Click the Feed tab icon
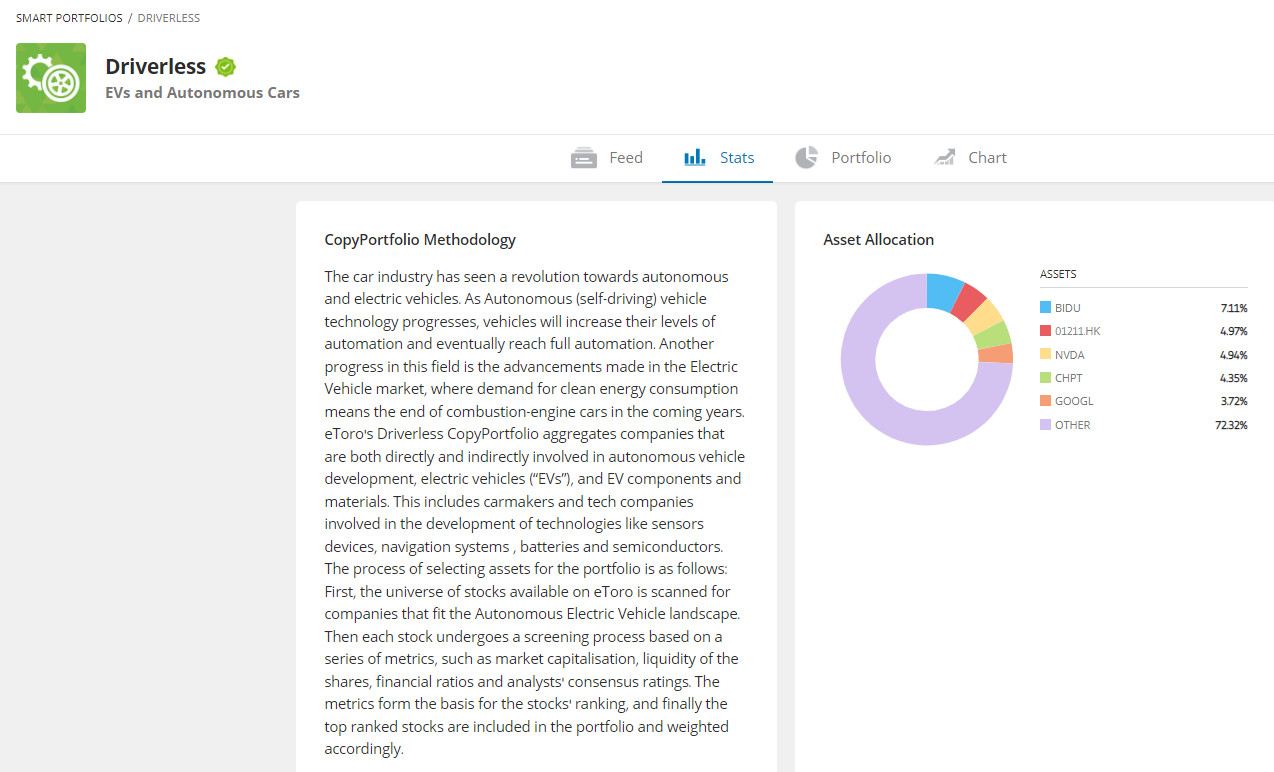This screenshot has height=772, width=1274. [x=584, y=158]
